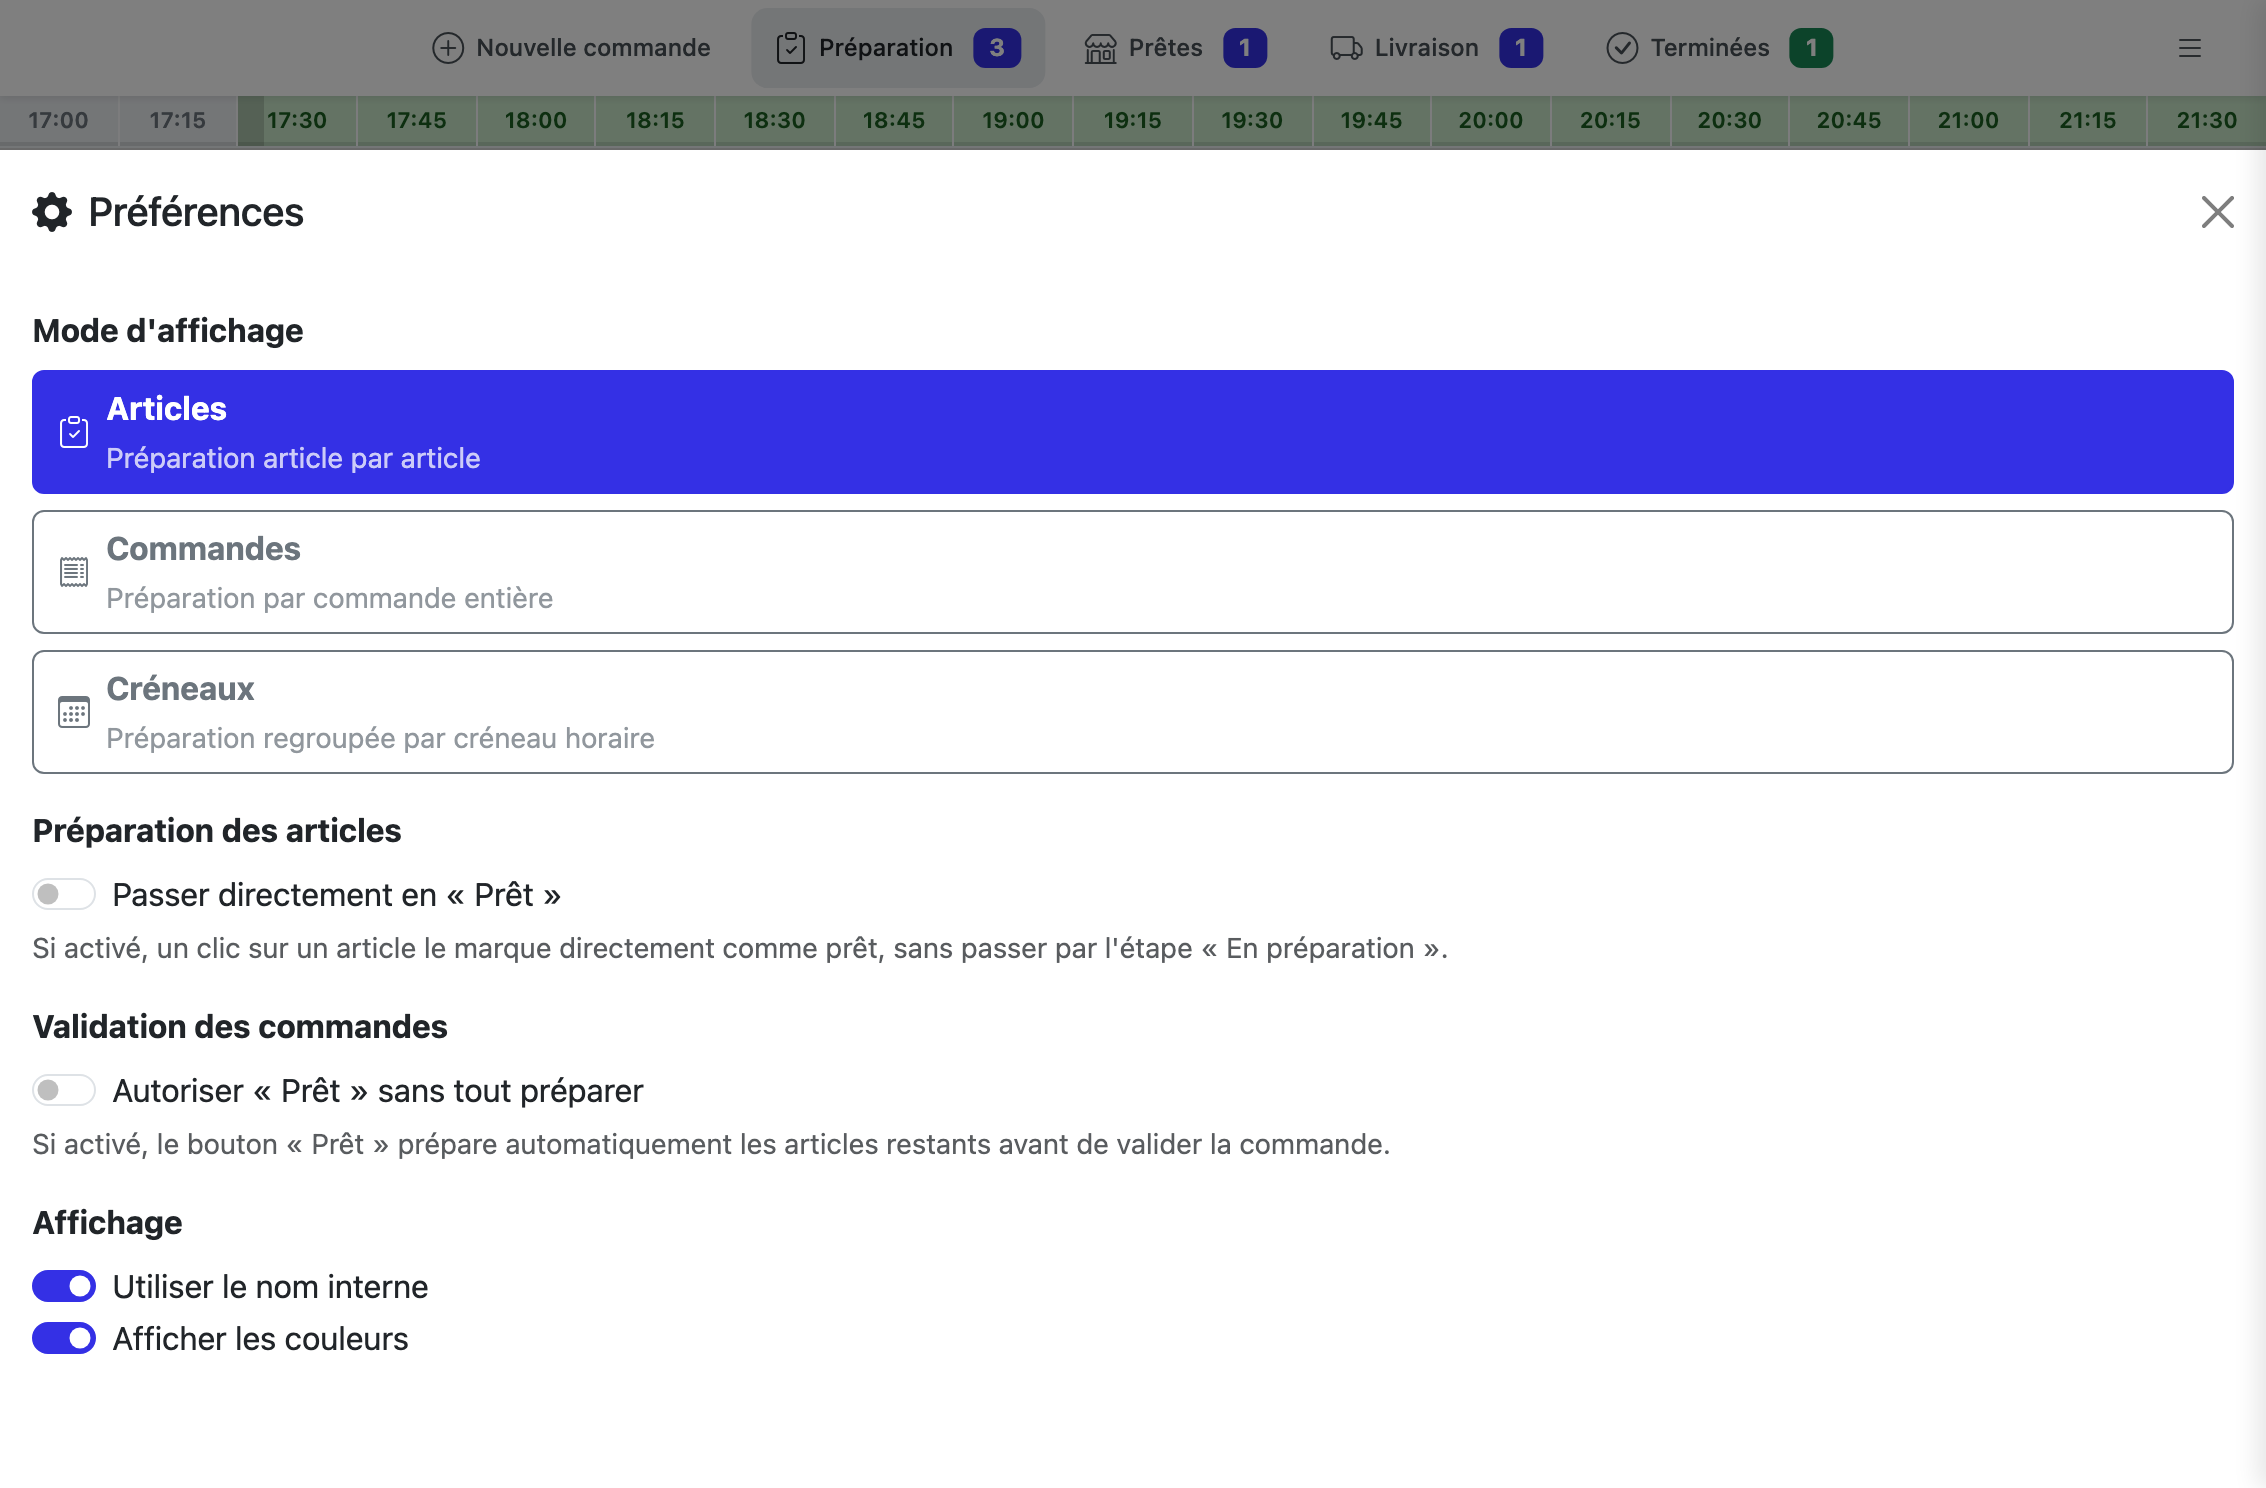2266x1488 pixels.
Task: Click the Terminées checkmark icon
Action: pos(1622,48)
